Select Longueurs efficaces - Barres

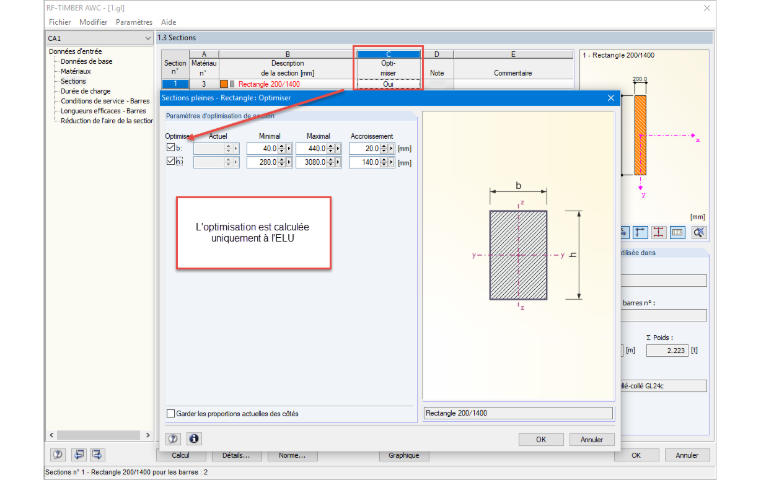[103, 111]
